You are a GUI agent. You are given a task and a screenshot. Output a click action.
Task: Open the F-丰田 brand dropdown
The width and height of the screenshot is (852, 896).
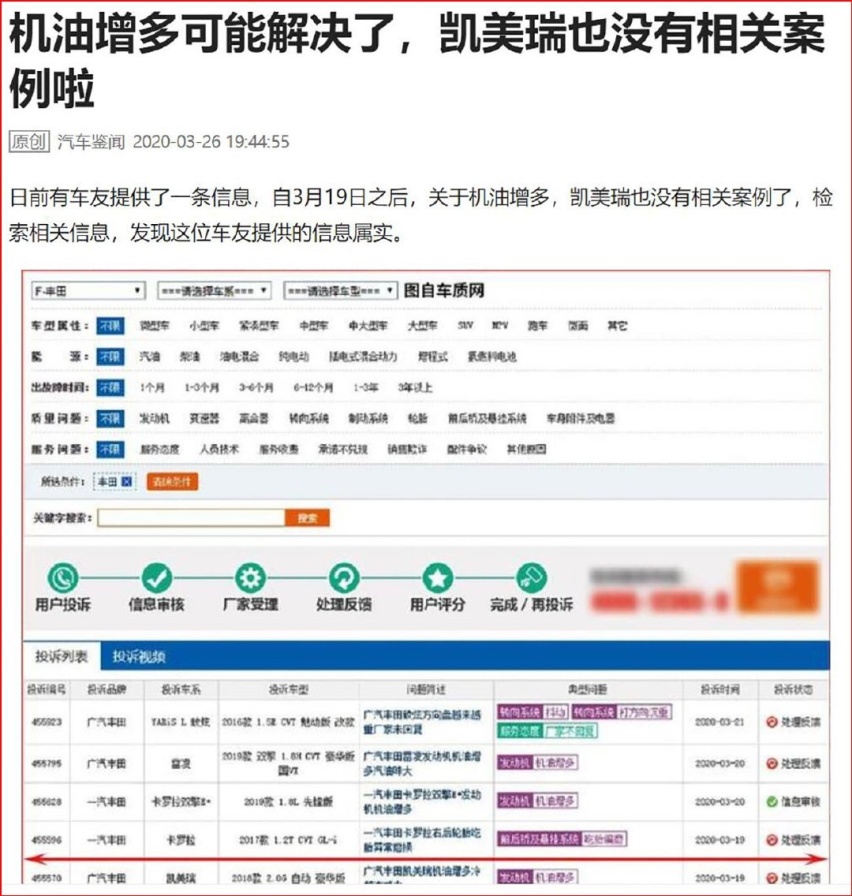coord(88,291)
